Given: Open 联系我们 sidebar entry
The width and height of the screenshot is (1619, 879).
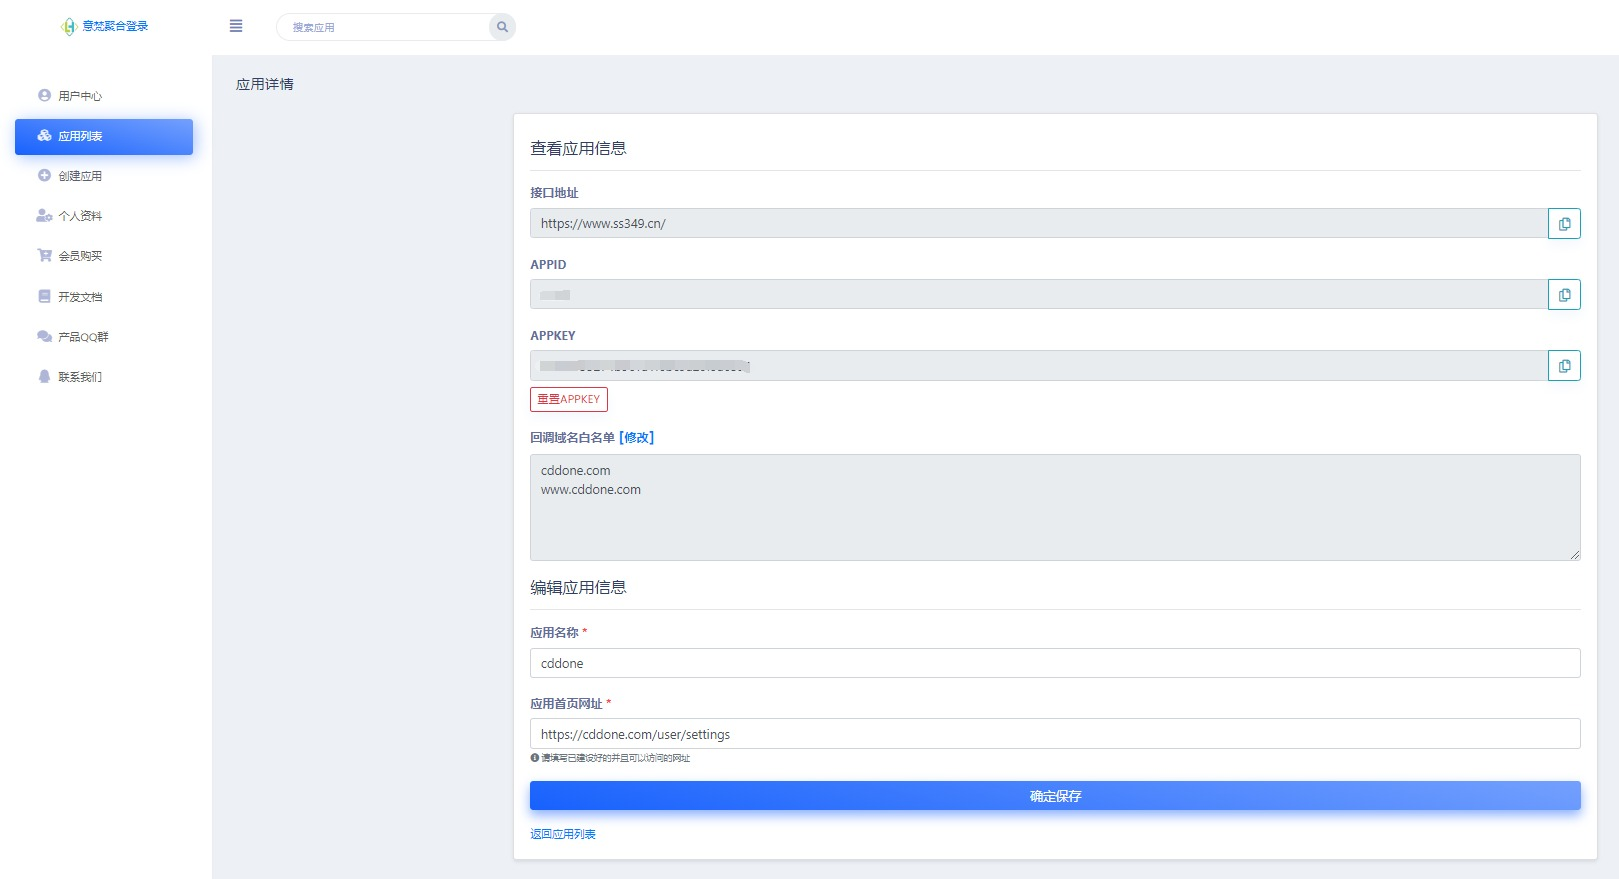Looking at the screenshot, I should (x=104, y=377).
